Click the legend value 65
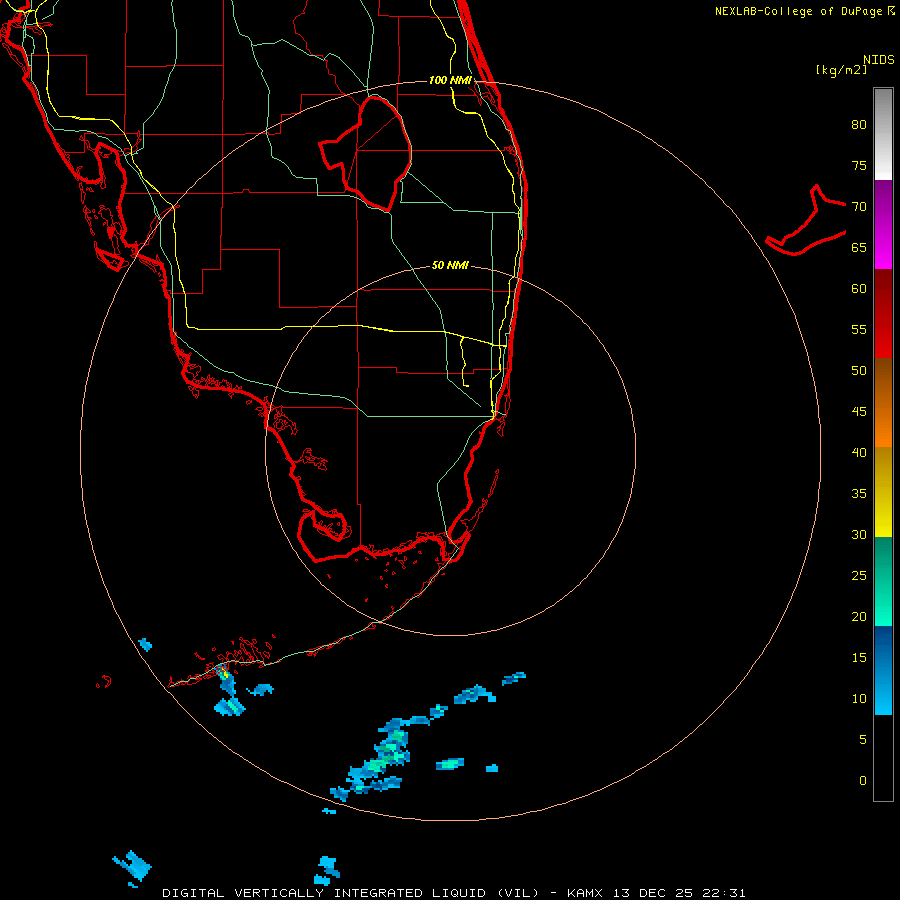The image size is (900, 900). coord(859,247)
